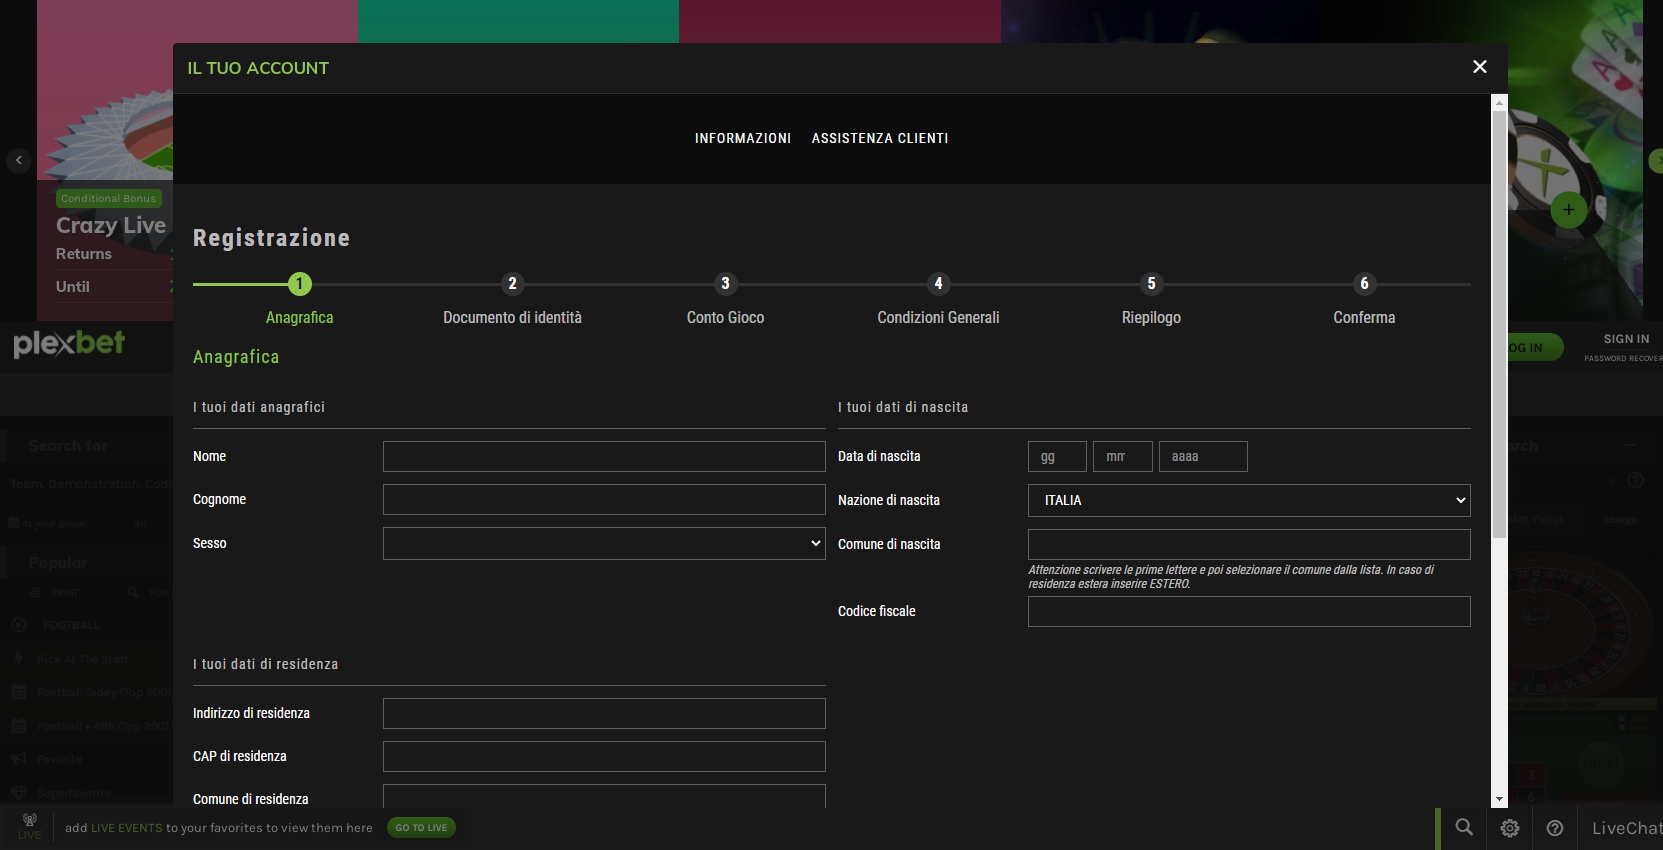Focus the Comune di nascita field
Image resolution: width=1663 pixels, height=850 pixels.
point(1249,544)
